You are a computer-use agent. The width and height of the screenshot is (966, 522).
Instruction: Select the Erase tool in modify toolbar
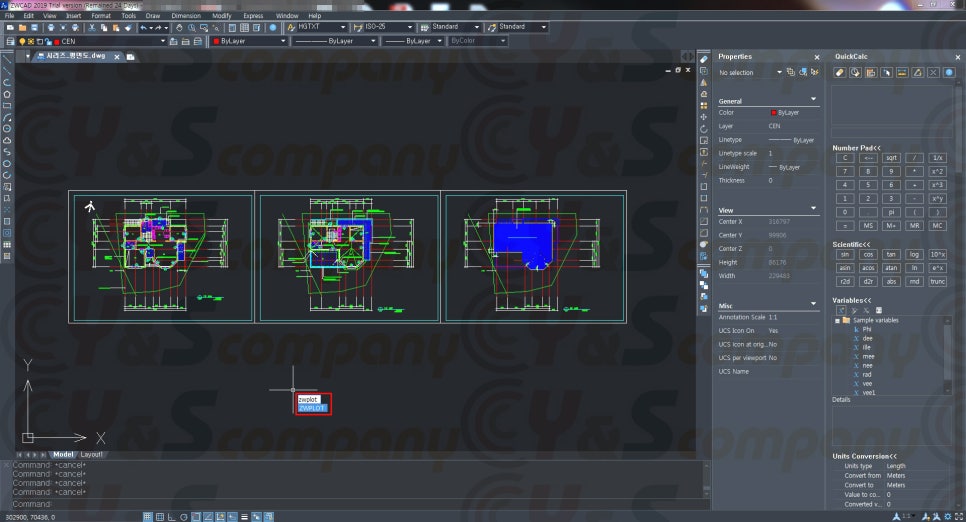click(x=704, y=59)
